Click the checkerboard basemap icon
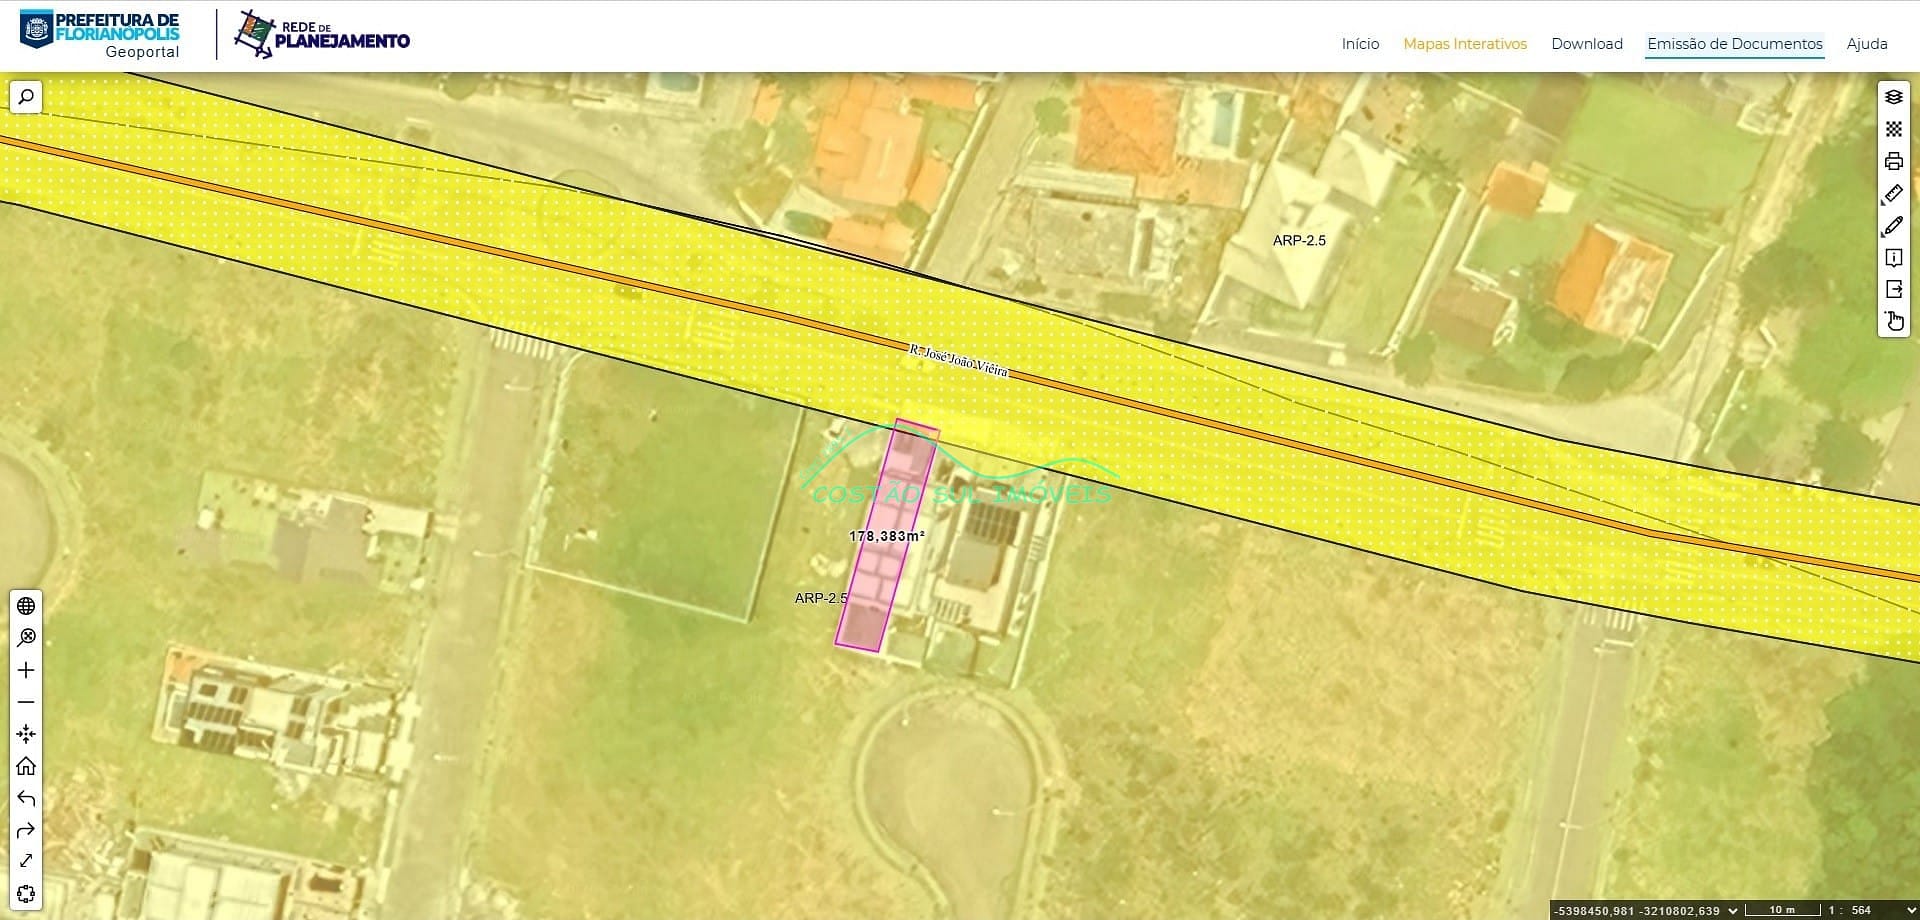 tap(1893, 129)
